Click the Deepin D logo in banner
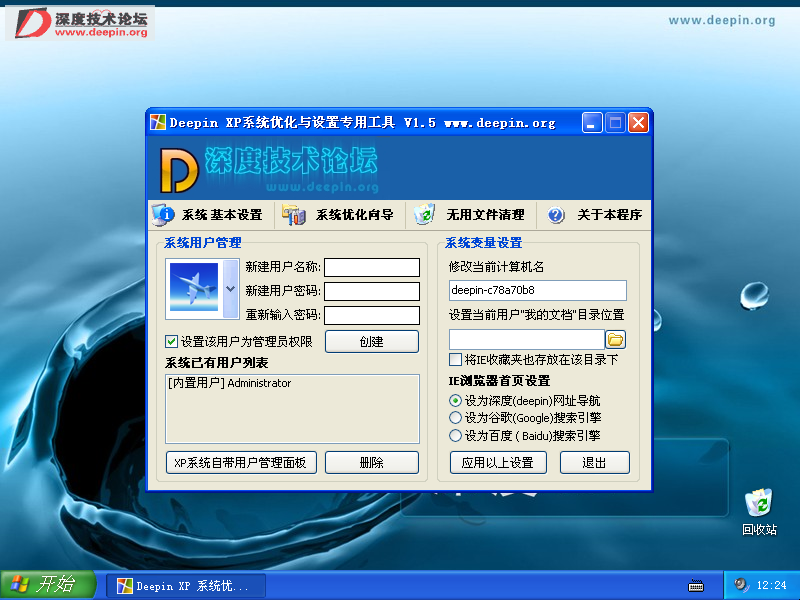The height and width of the screenshot is (600, 800). (x=179, y=170)
